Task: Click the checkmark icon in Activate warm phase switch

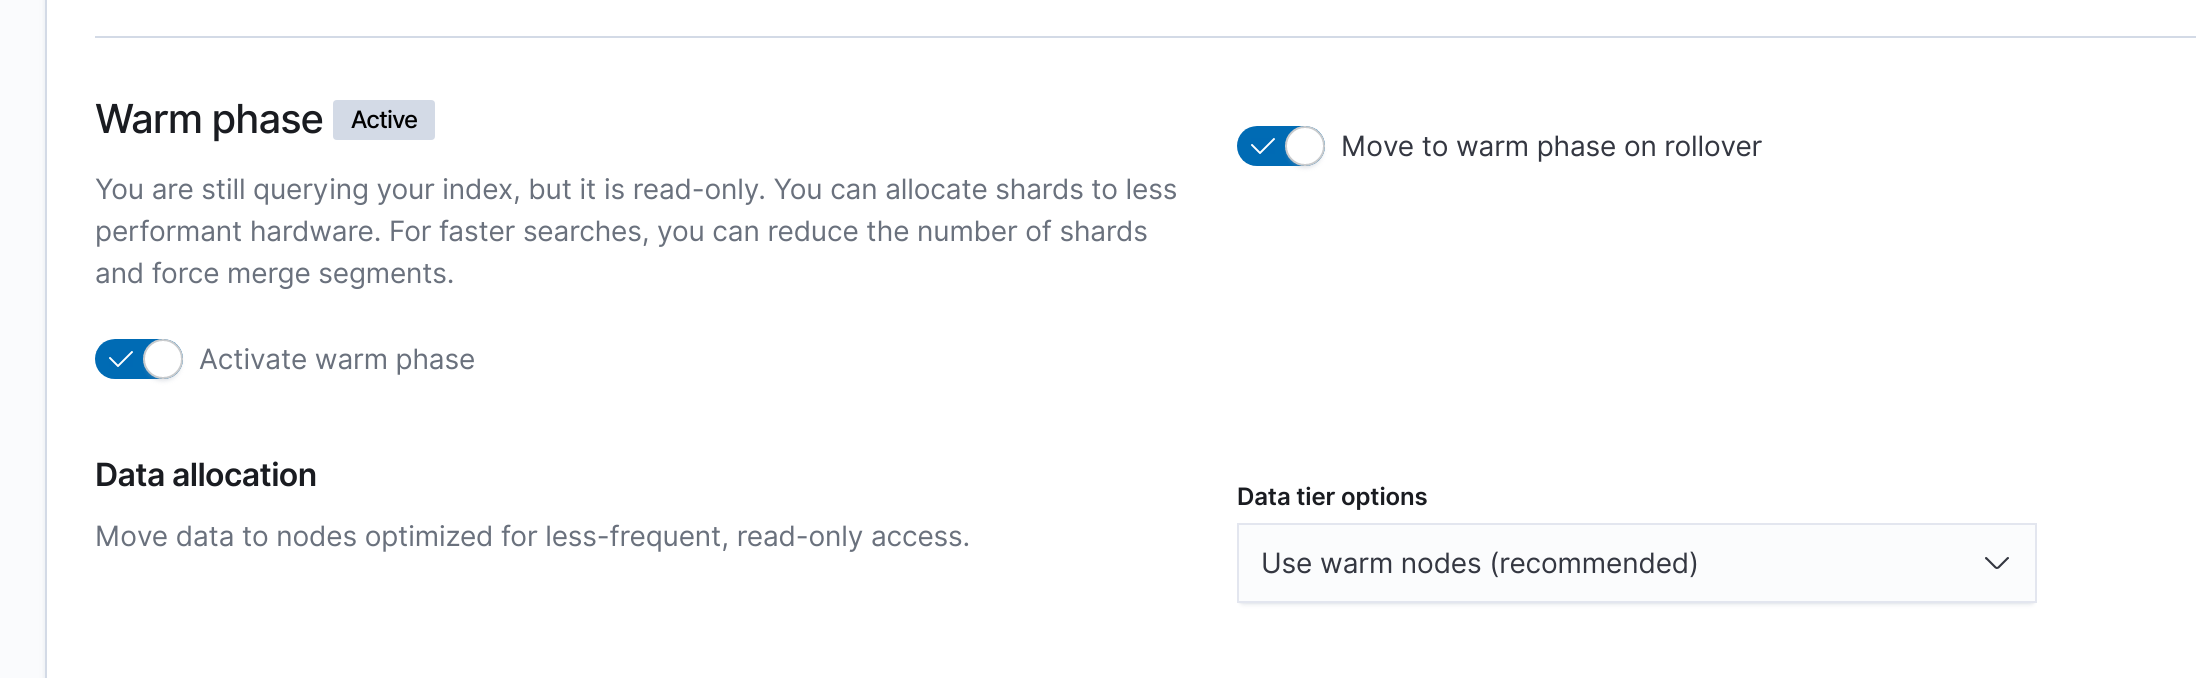Action: (x=121, y=359)
